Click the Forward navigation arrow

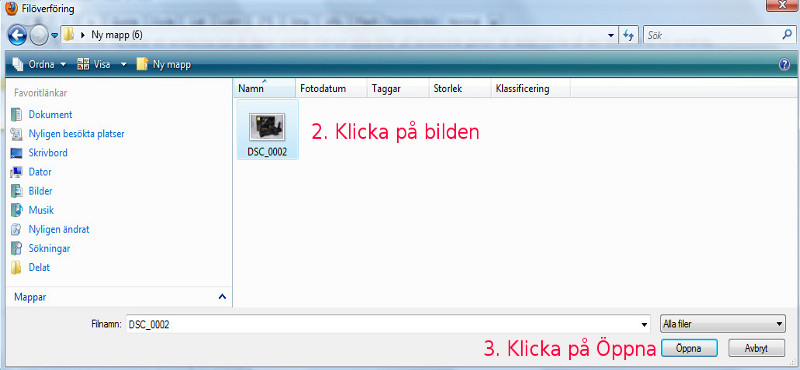(x=39, y=35)
